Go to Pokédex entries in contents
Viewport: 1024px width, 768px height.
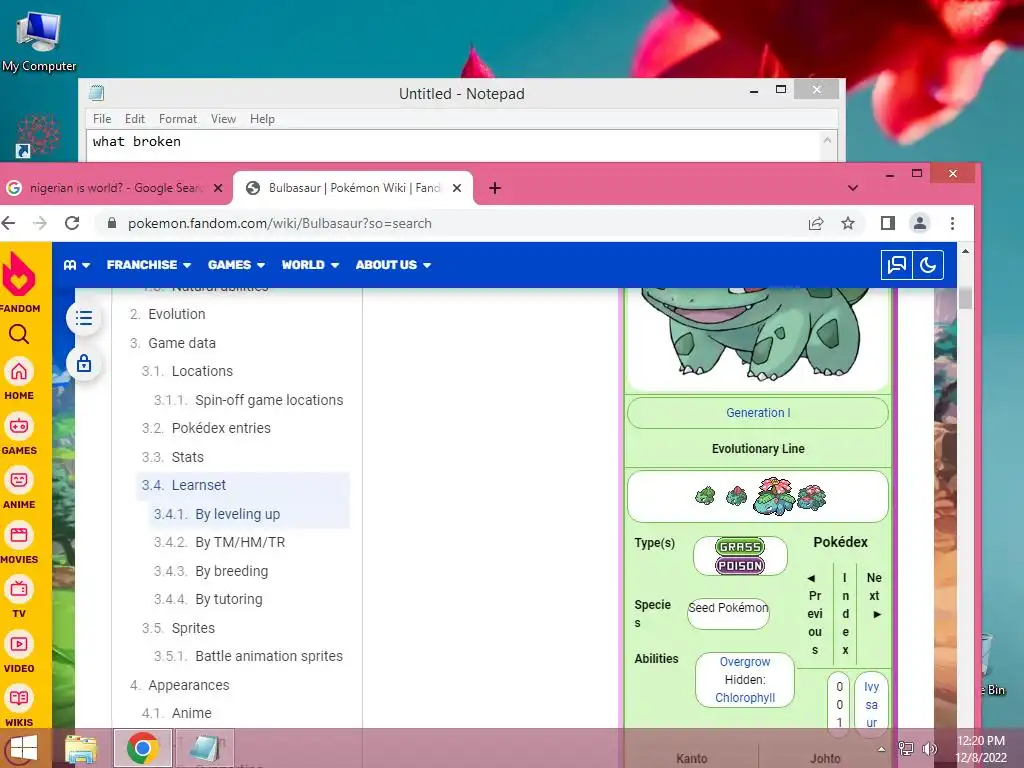pyautogui.click(x=221, y=428)
